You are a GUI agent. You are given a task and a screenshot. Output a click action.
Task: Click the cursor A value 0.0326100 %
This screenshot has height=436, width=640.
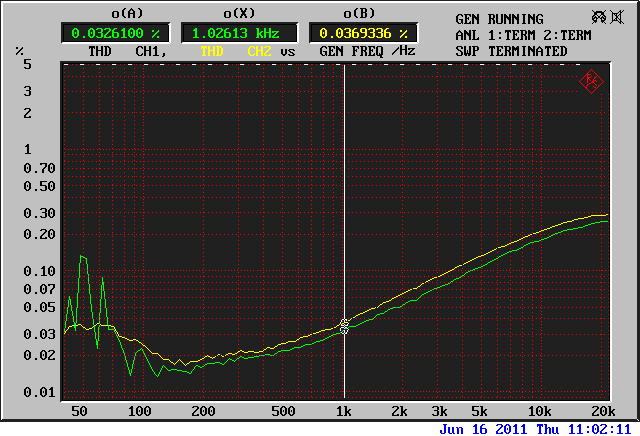[116, 33]
